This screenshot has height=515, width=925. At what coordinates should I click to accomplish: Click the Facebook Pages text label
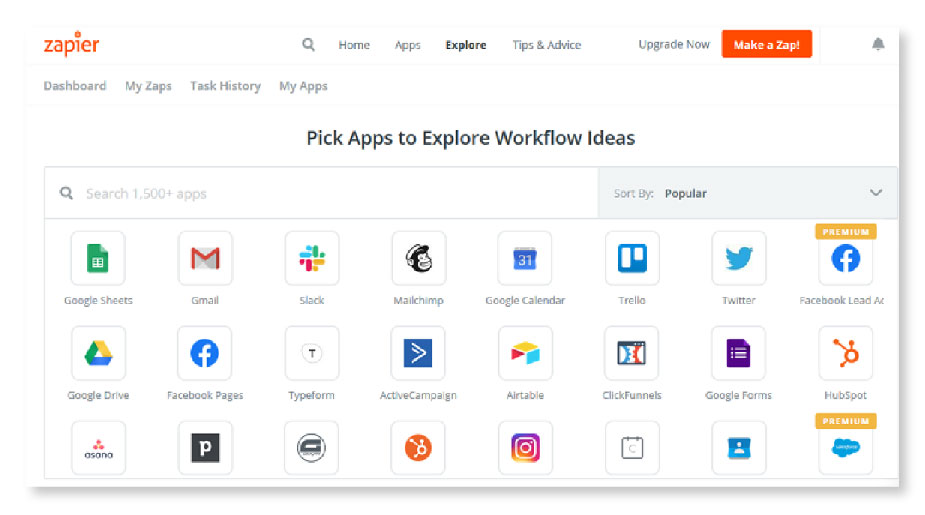(205, 395)
